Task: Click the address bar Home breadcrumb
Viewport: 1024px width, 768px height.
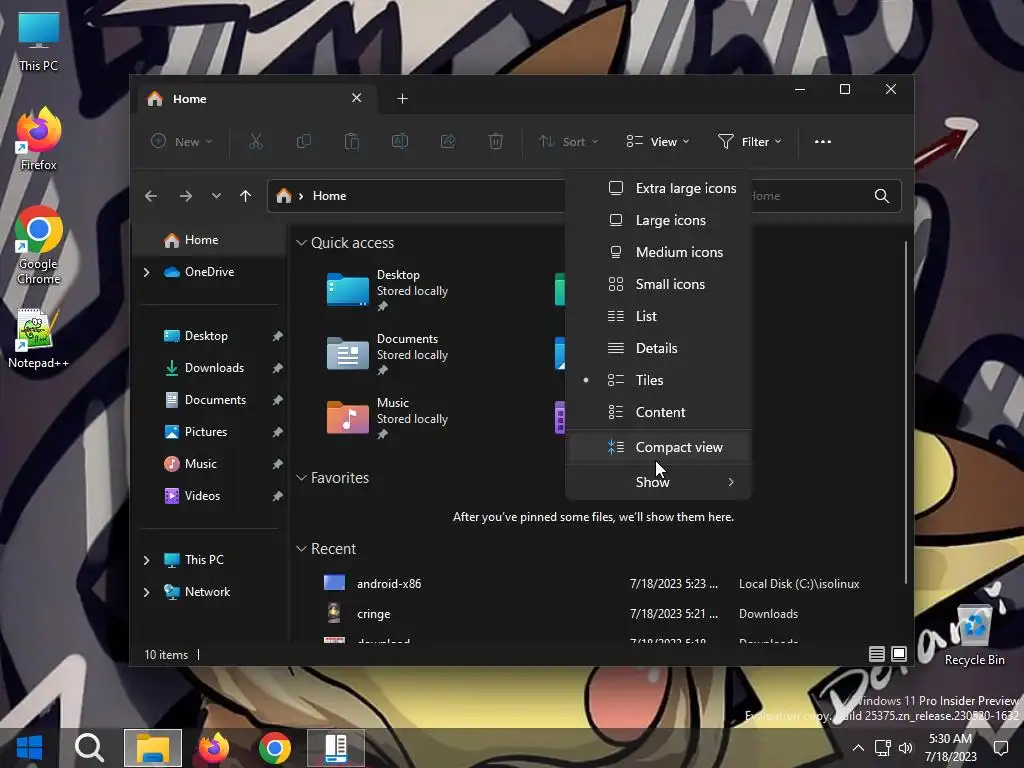Action: point(329,196)
